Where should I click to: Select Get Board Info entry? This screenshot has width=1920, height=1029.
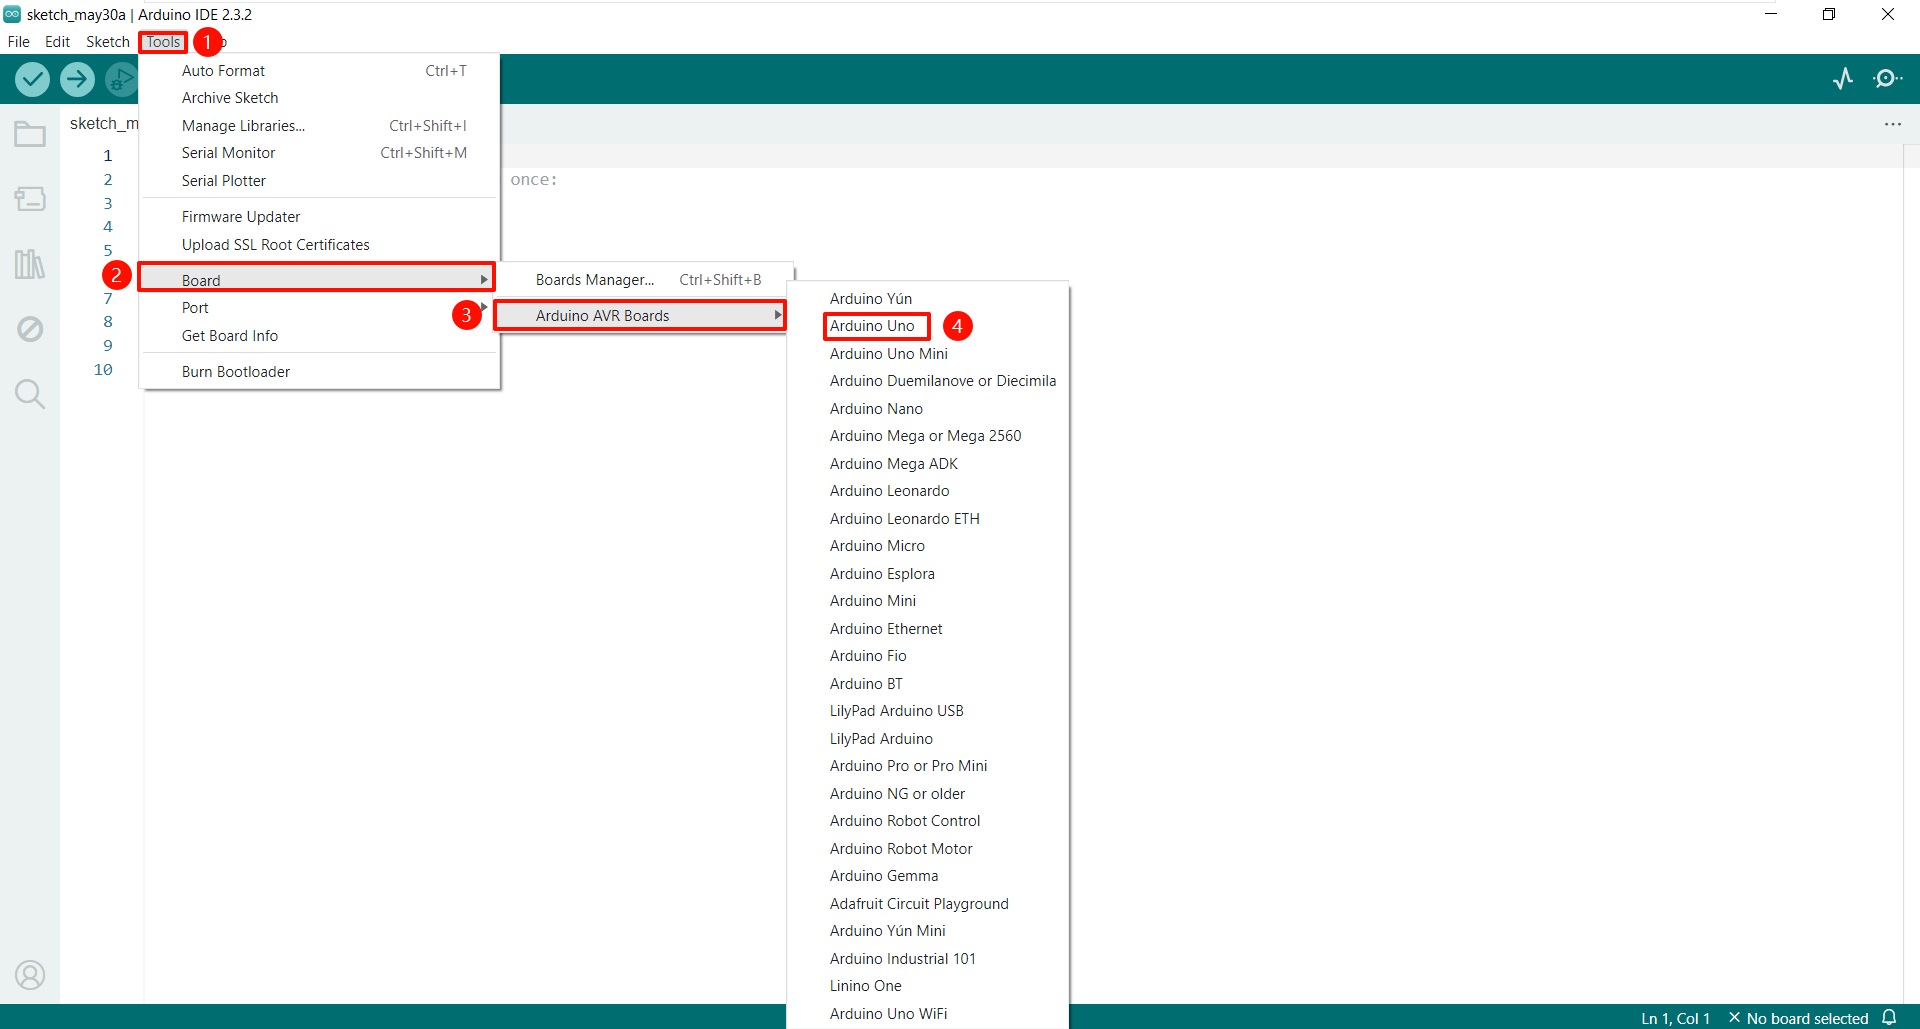(x=320, y=336)
